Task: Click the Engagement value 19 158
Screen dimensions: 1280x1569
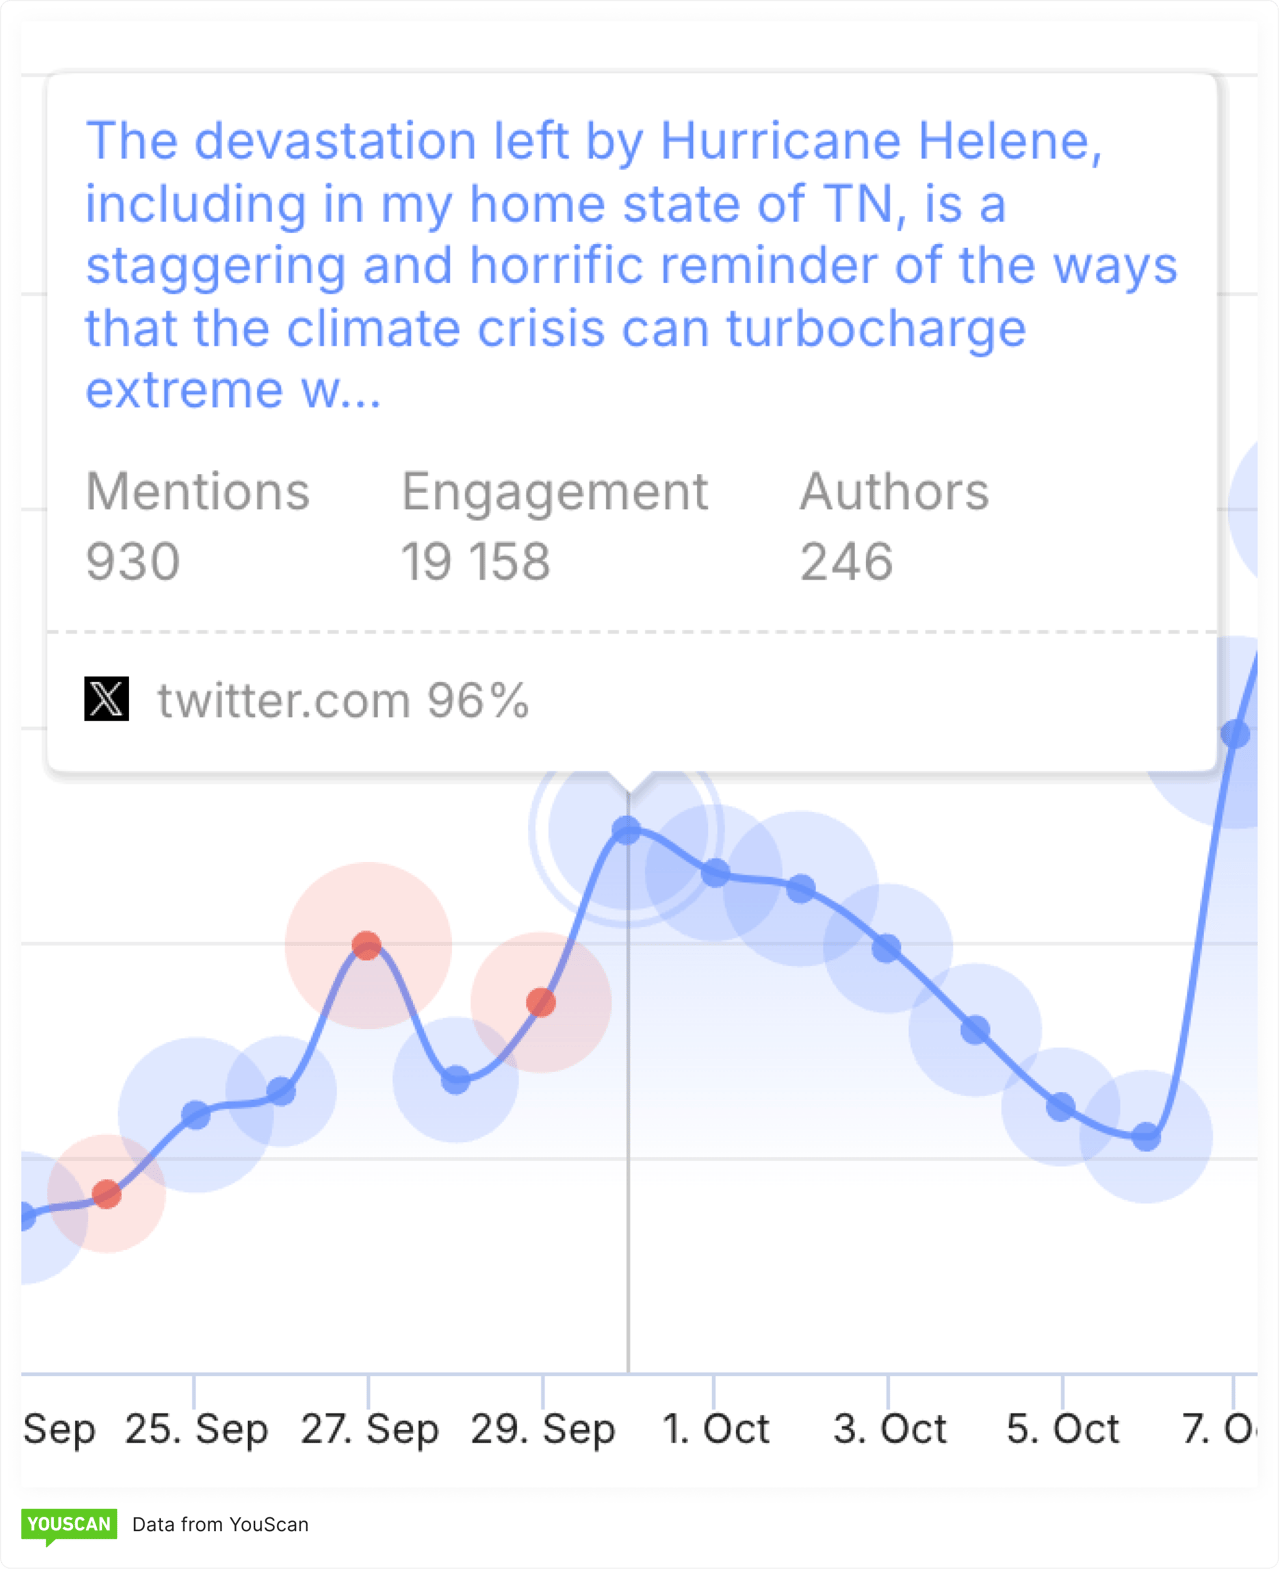Action: tap(476, 562)
